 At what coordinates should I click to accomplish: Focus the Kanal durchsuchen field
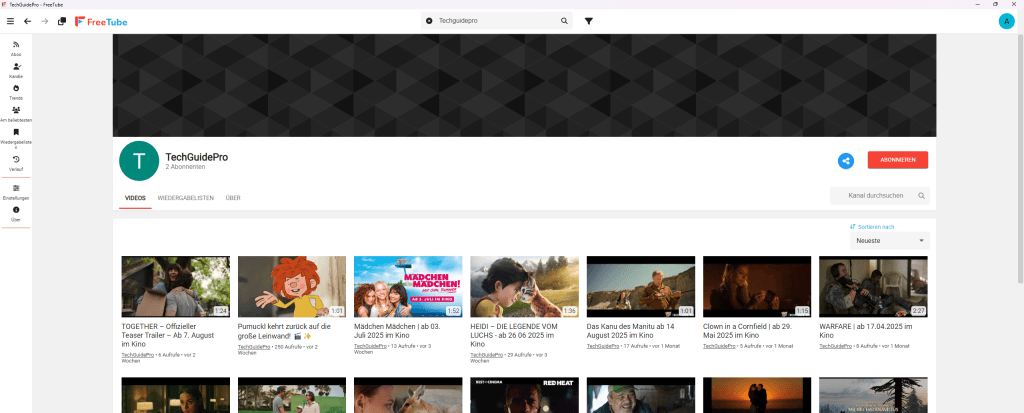point(880,195)
